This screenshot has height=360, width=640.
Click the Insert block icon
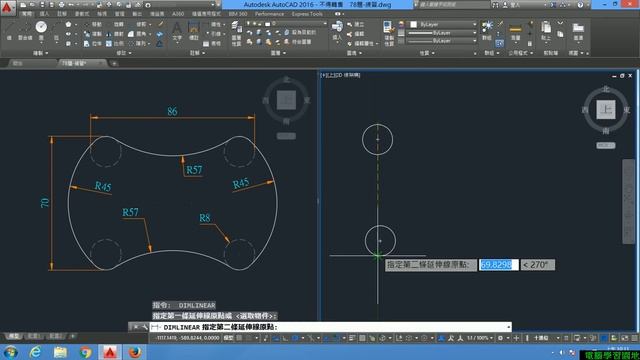tap(337, 31)
